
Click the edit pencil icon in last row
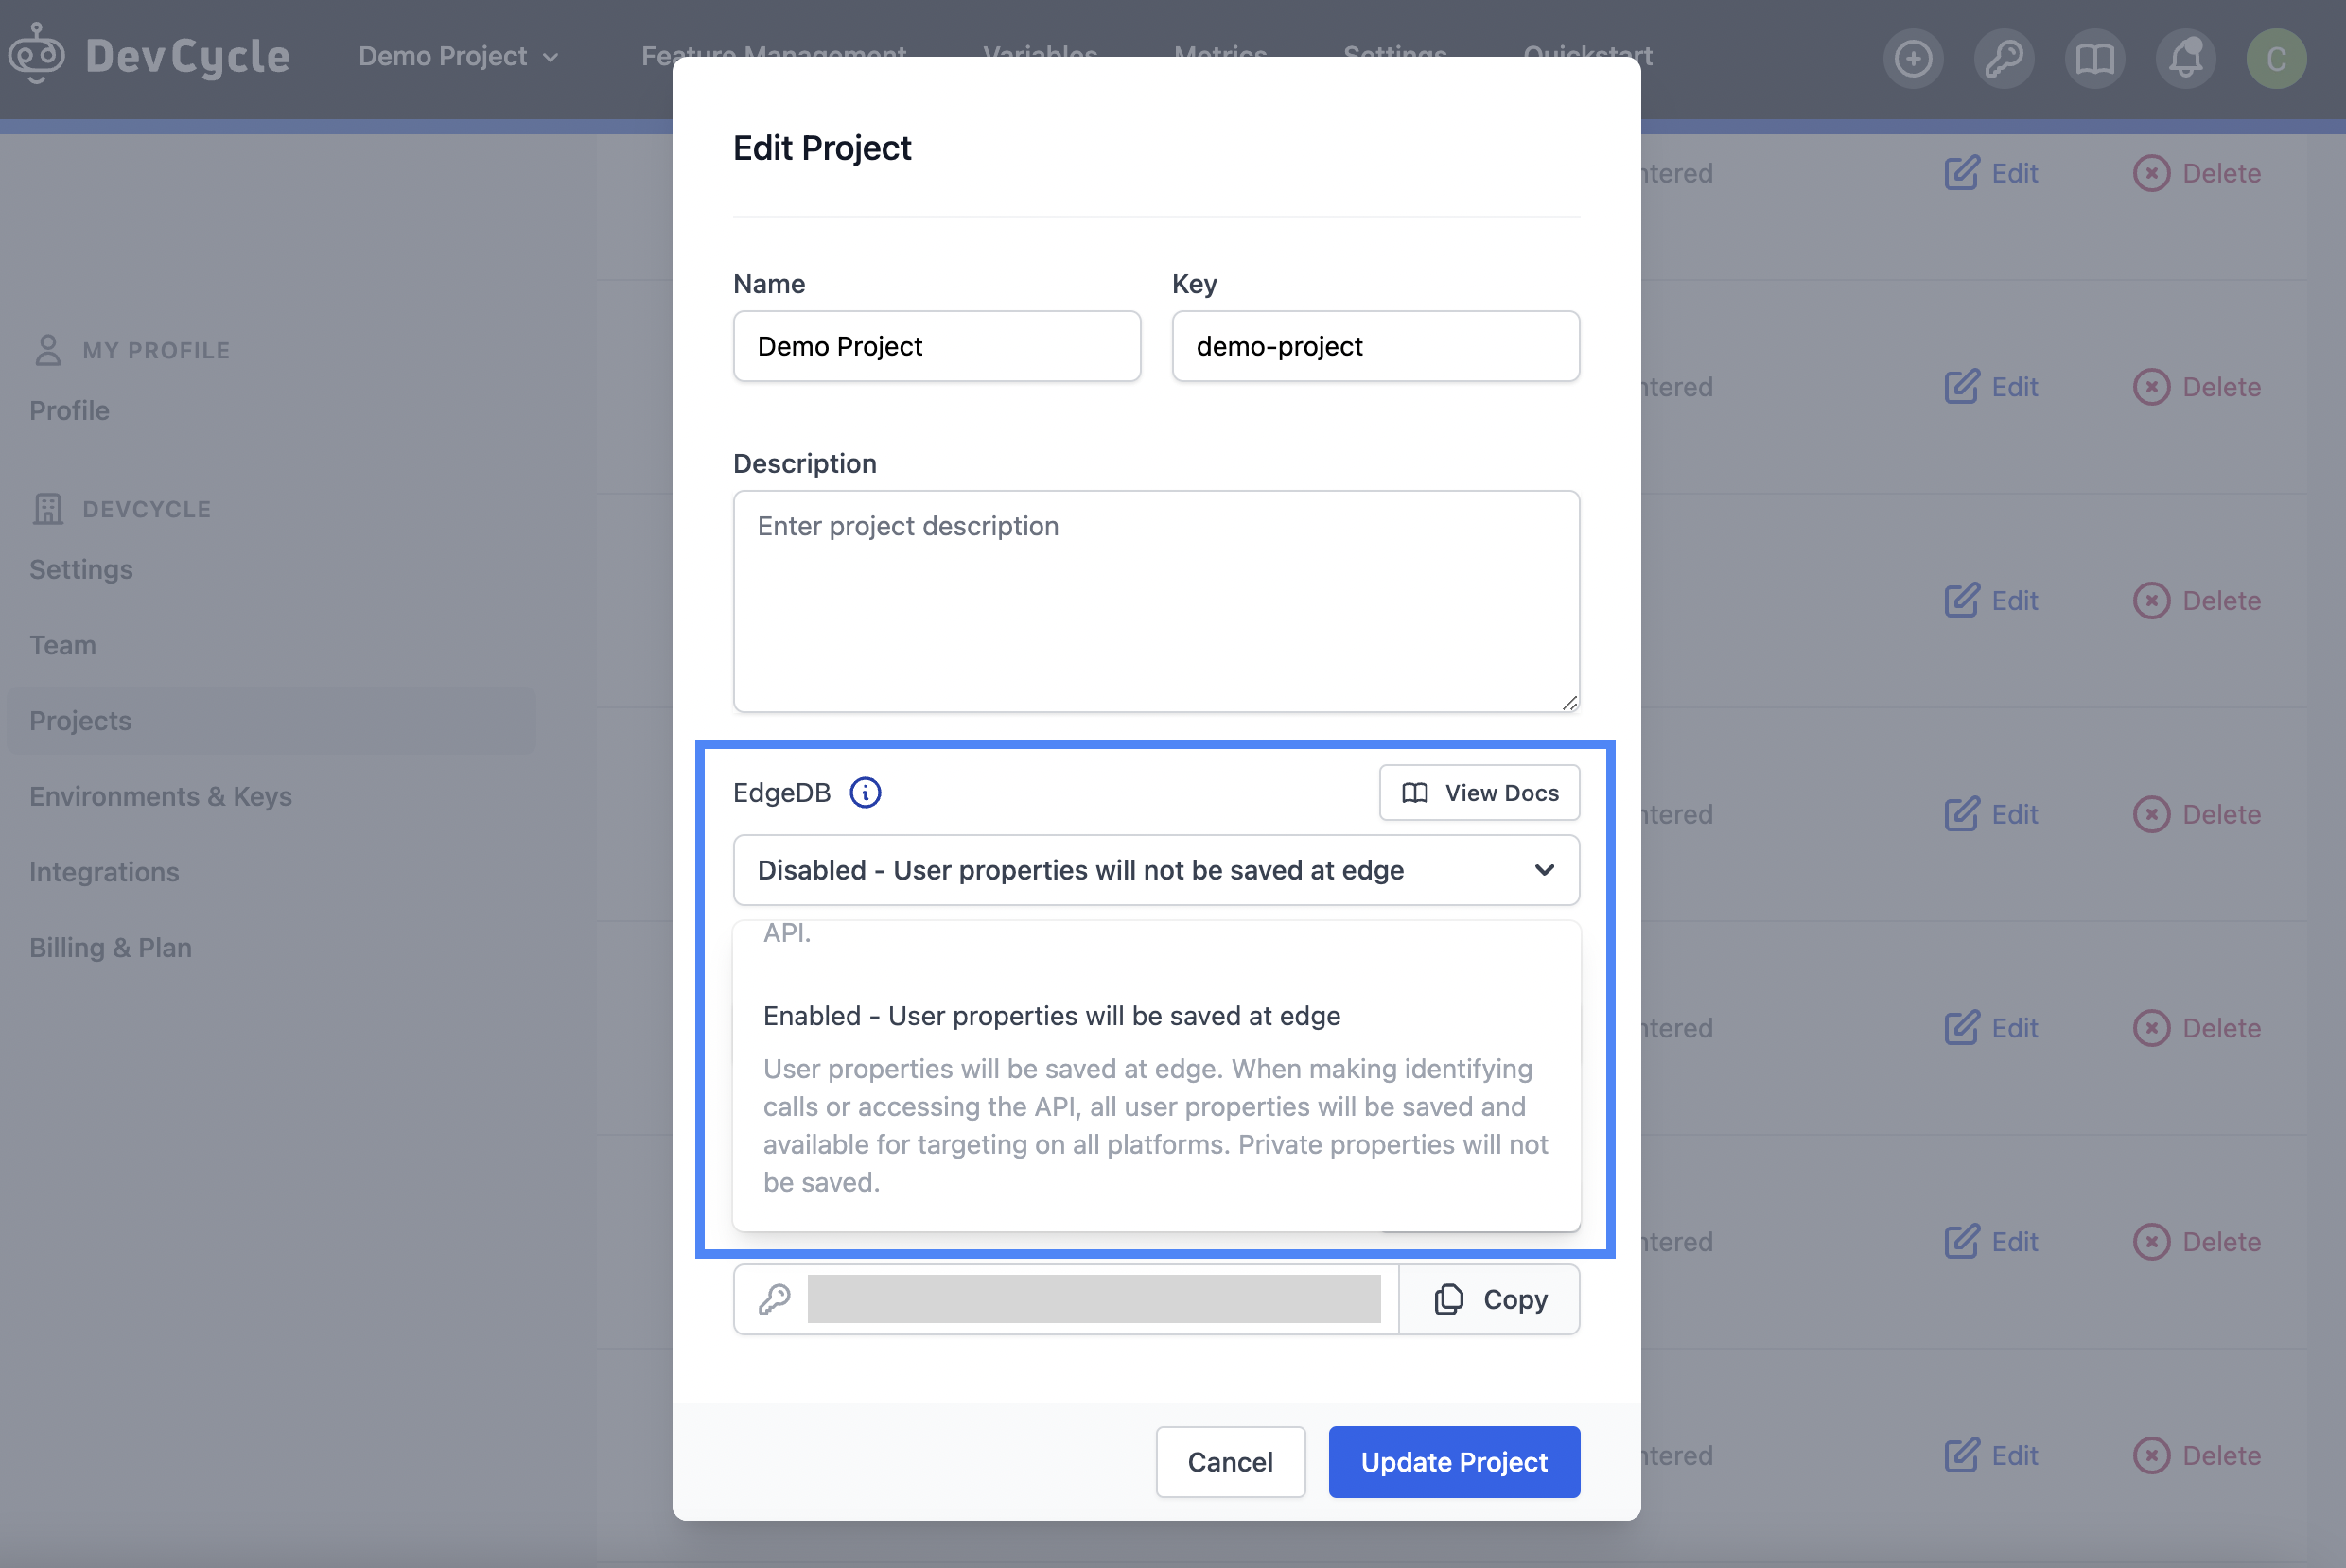(x=1961, y=1455)
